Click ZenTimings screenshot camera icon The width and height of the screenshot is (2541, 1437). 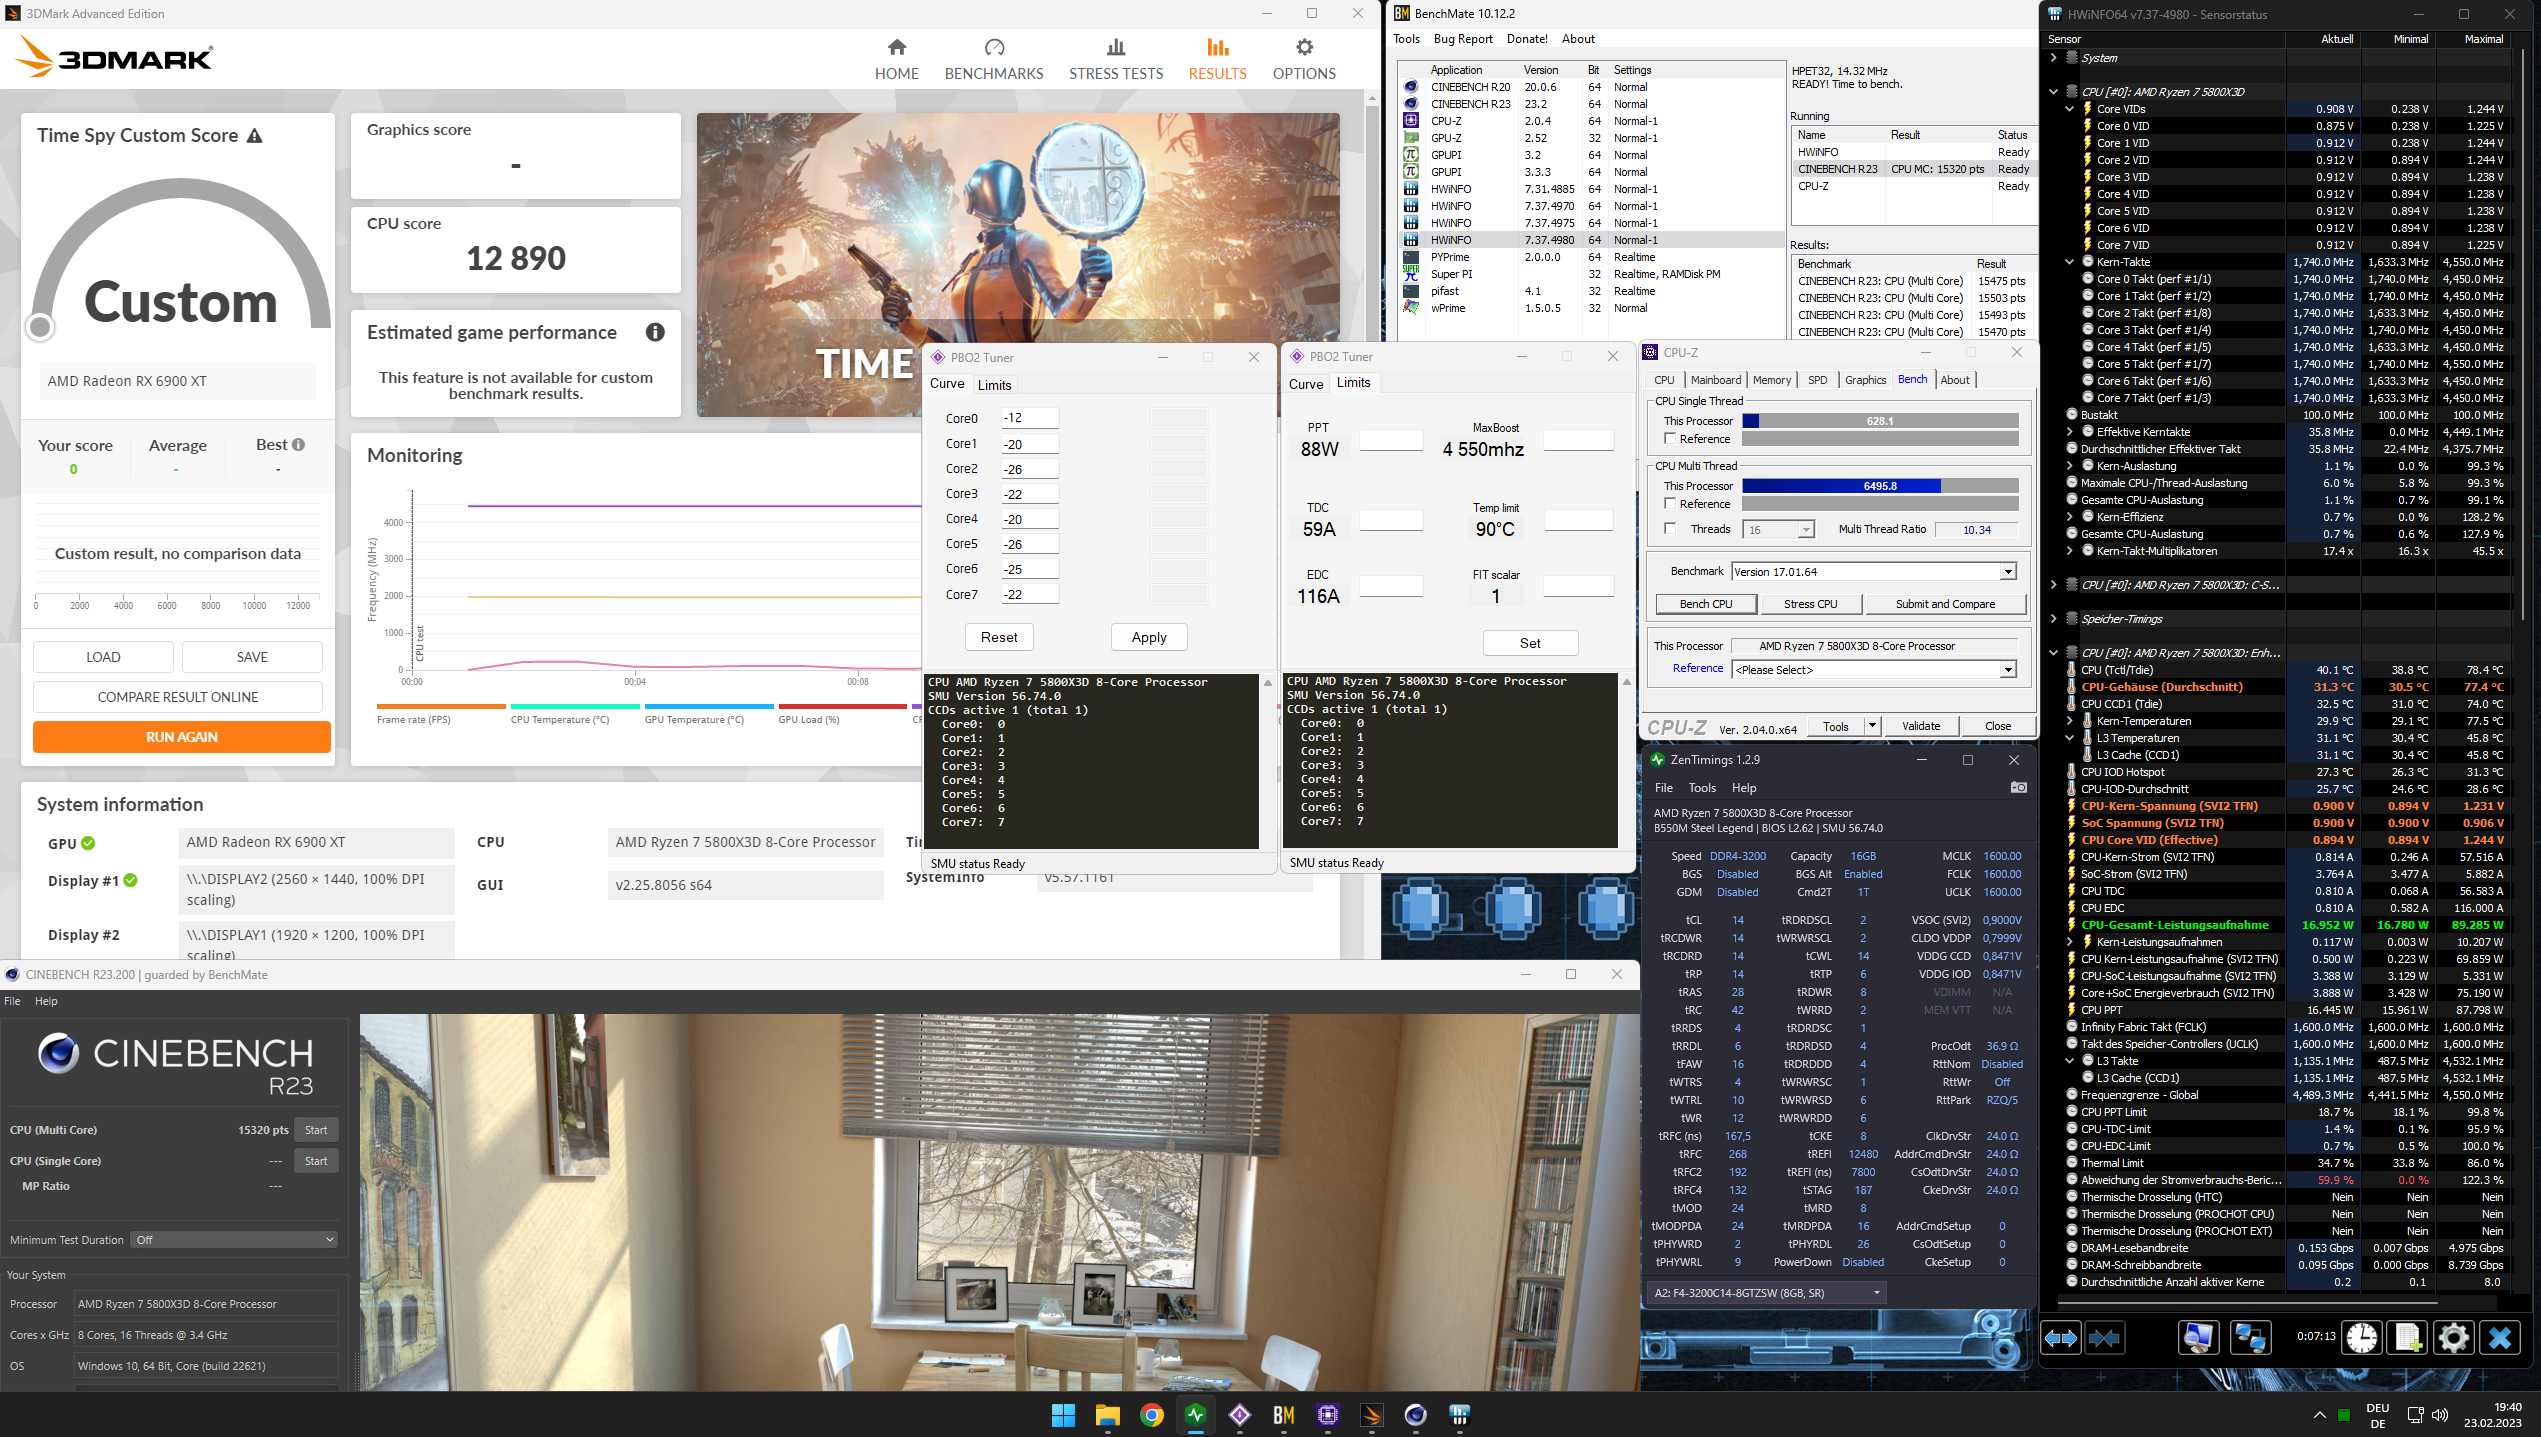(x=2018, y=788)
